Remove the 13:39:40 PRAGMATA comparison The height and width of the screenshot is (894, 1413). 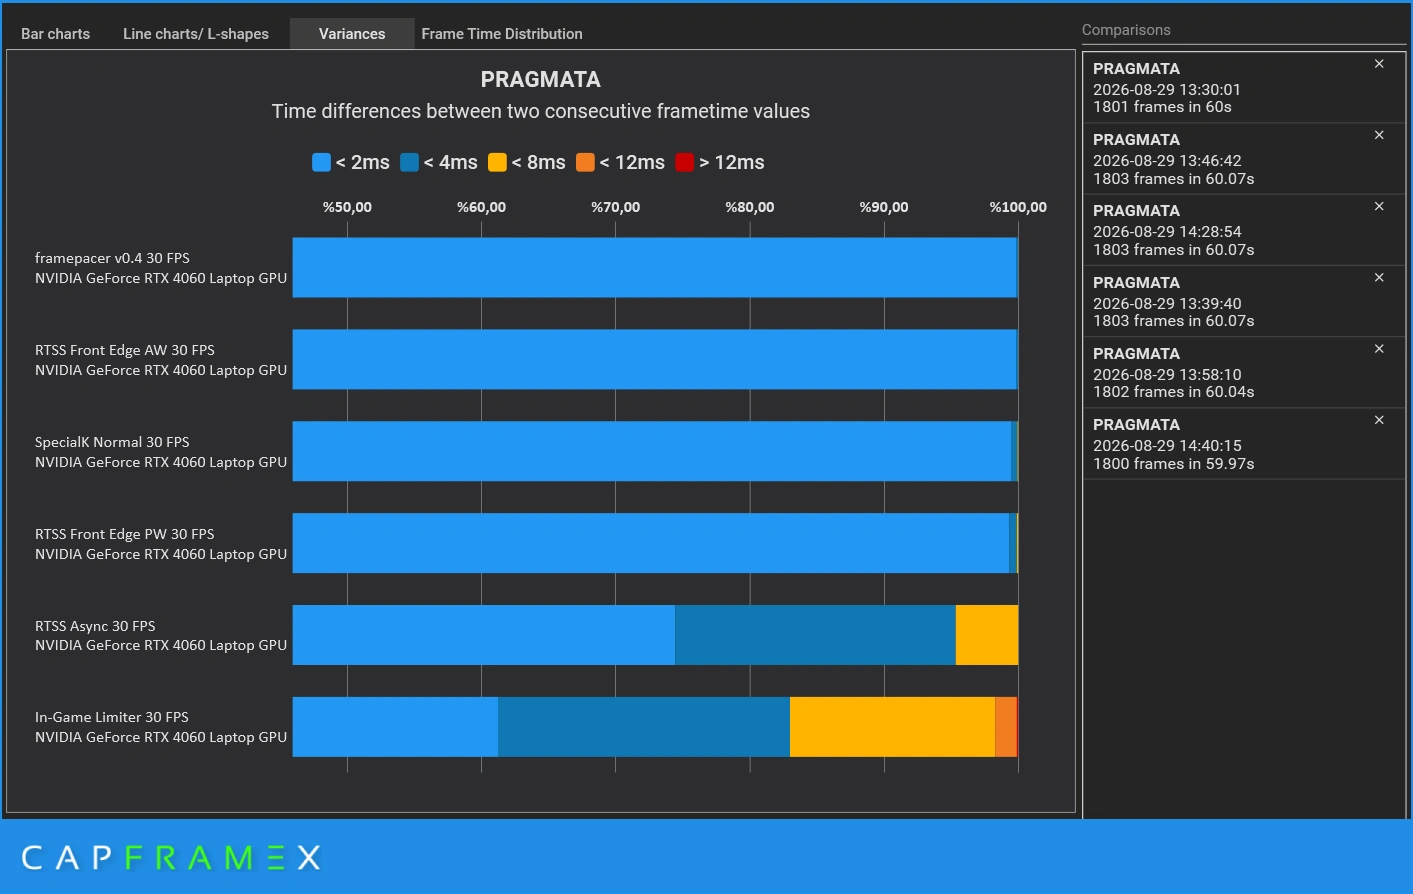(x=1379, y=277)
